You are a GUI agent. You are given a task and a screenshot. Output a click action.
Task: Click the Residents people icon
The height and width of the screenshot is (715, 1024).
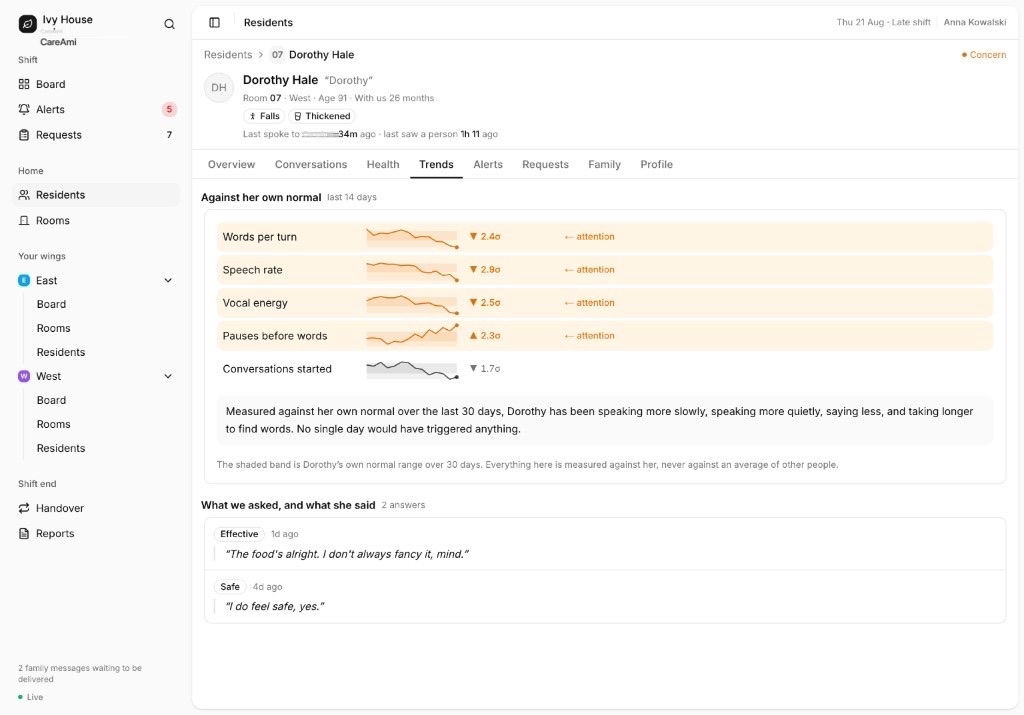pyautogui.click(x=24, y=195)
